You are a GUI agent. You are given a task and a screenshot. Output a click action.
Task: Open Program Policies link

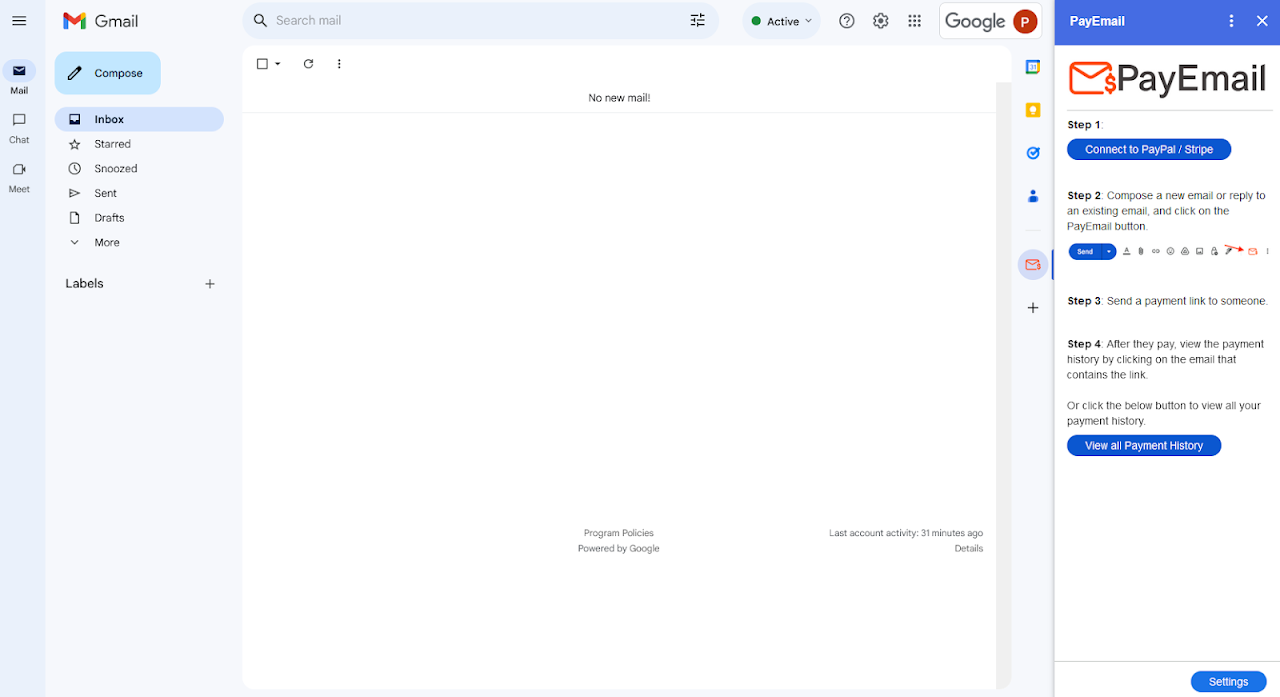(x=619, y=533)
